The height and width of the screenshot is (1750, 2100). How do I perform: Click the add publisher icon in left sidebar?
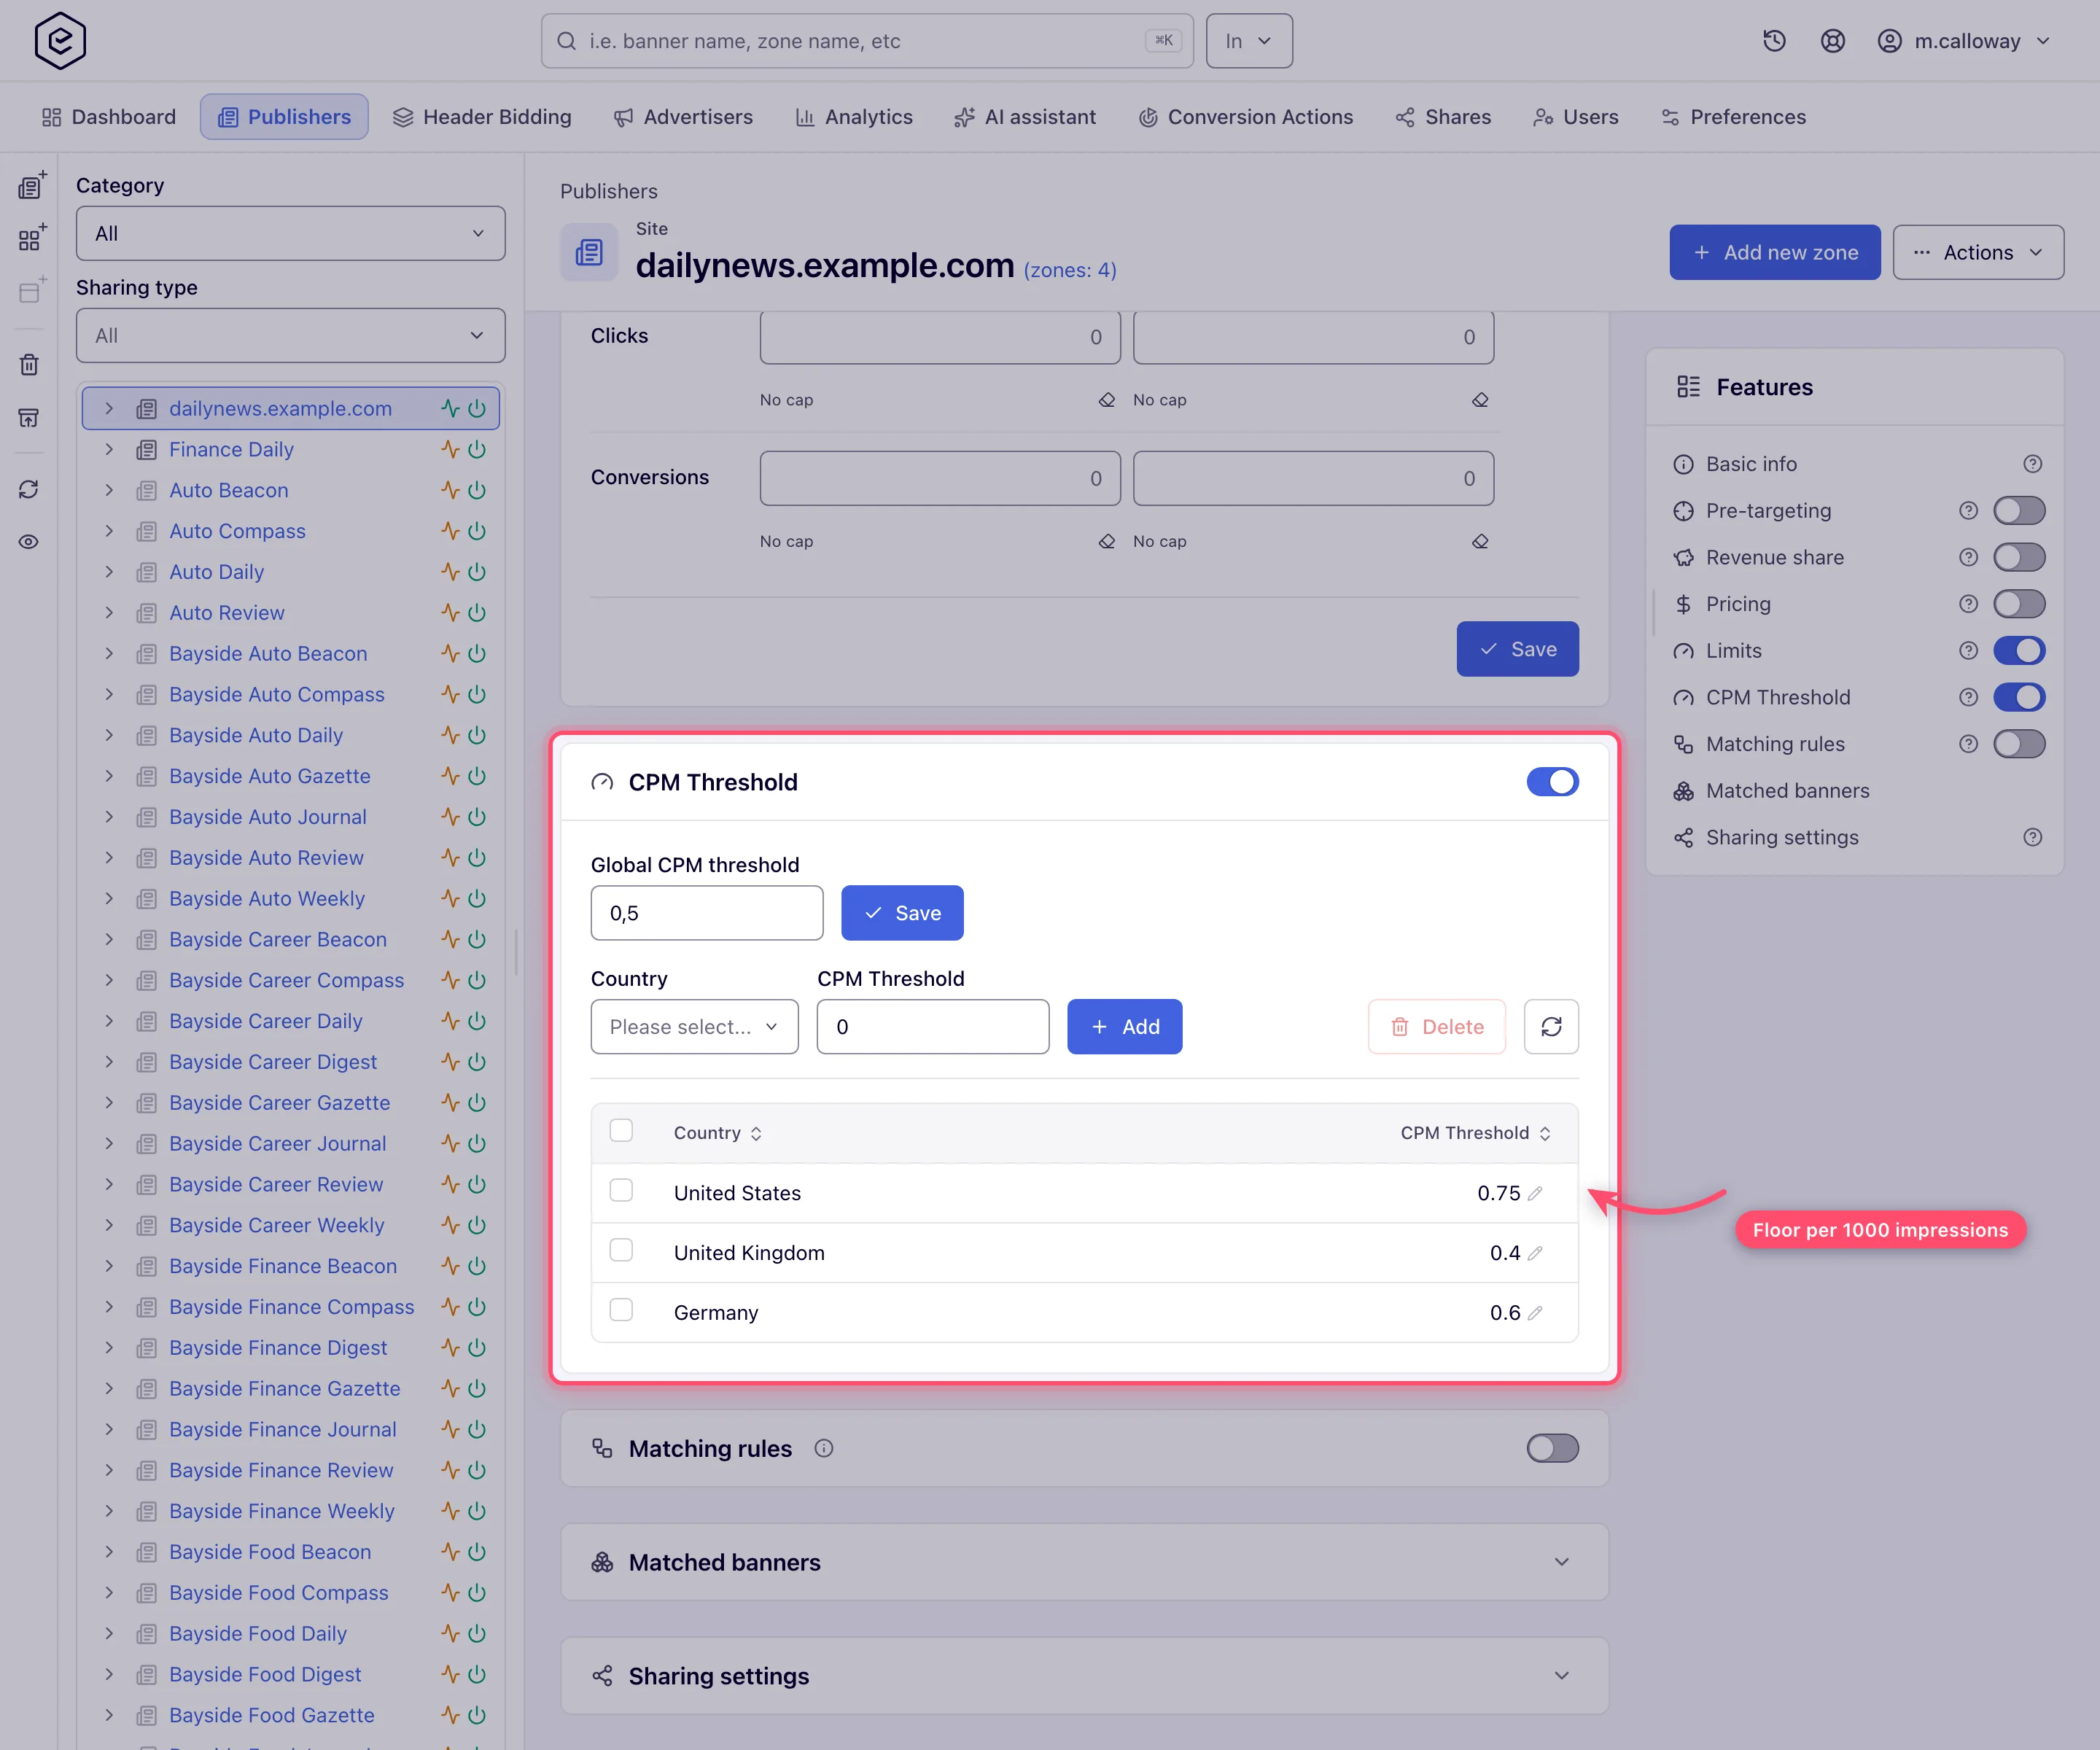tap(31, 185)
